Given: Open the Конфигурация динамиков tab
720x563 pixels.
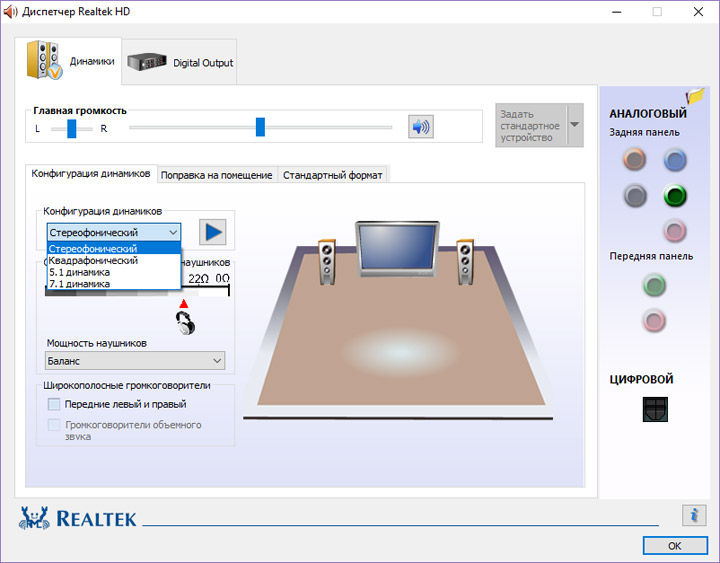Looking at the screenshot, I should 91,174.
